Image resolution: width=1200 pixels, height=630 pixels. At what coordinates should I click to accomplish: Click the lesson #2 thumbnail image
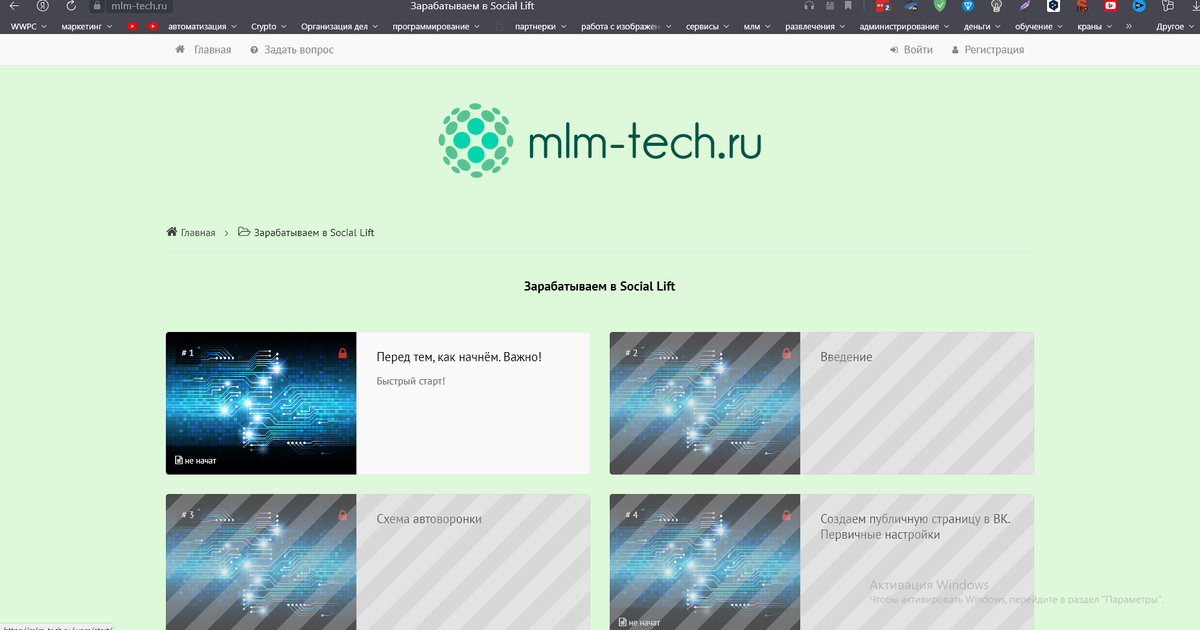point(705,403)
